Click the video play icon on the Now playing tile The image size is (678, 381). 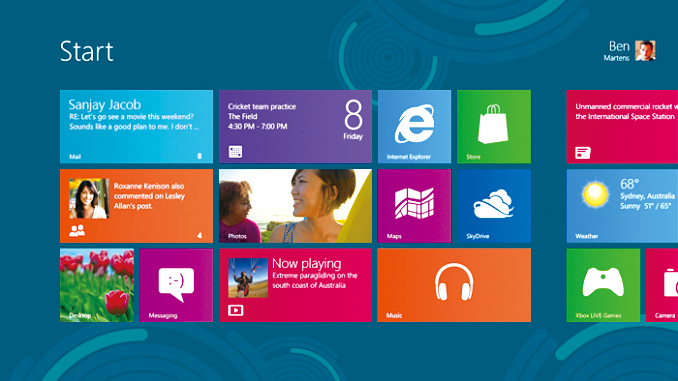[236, 310]
